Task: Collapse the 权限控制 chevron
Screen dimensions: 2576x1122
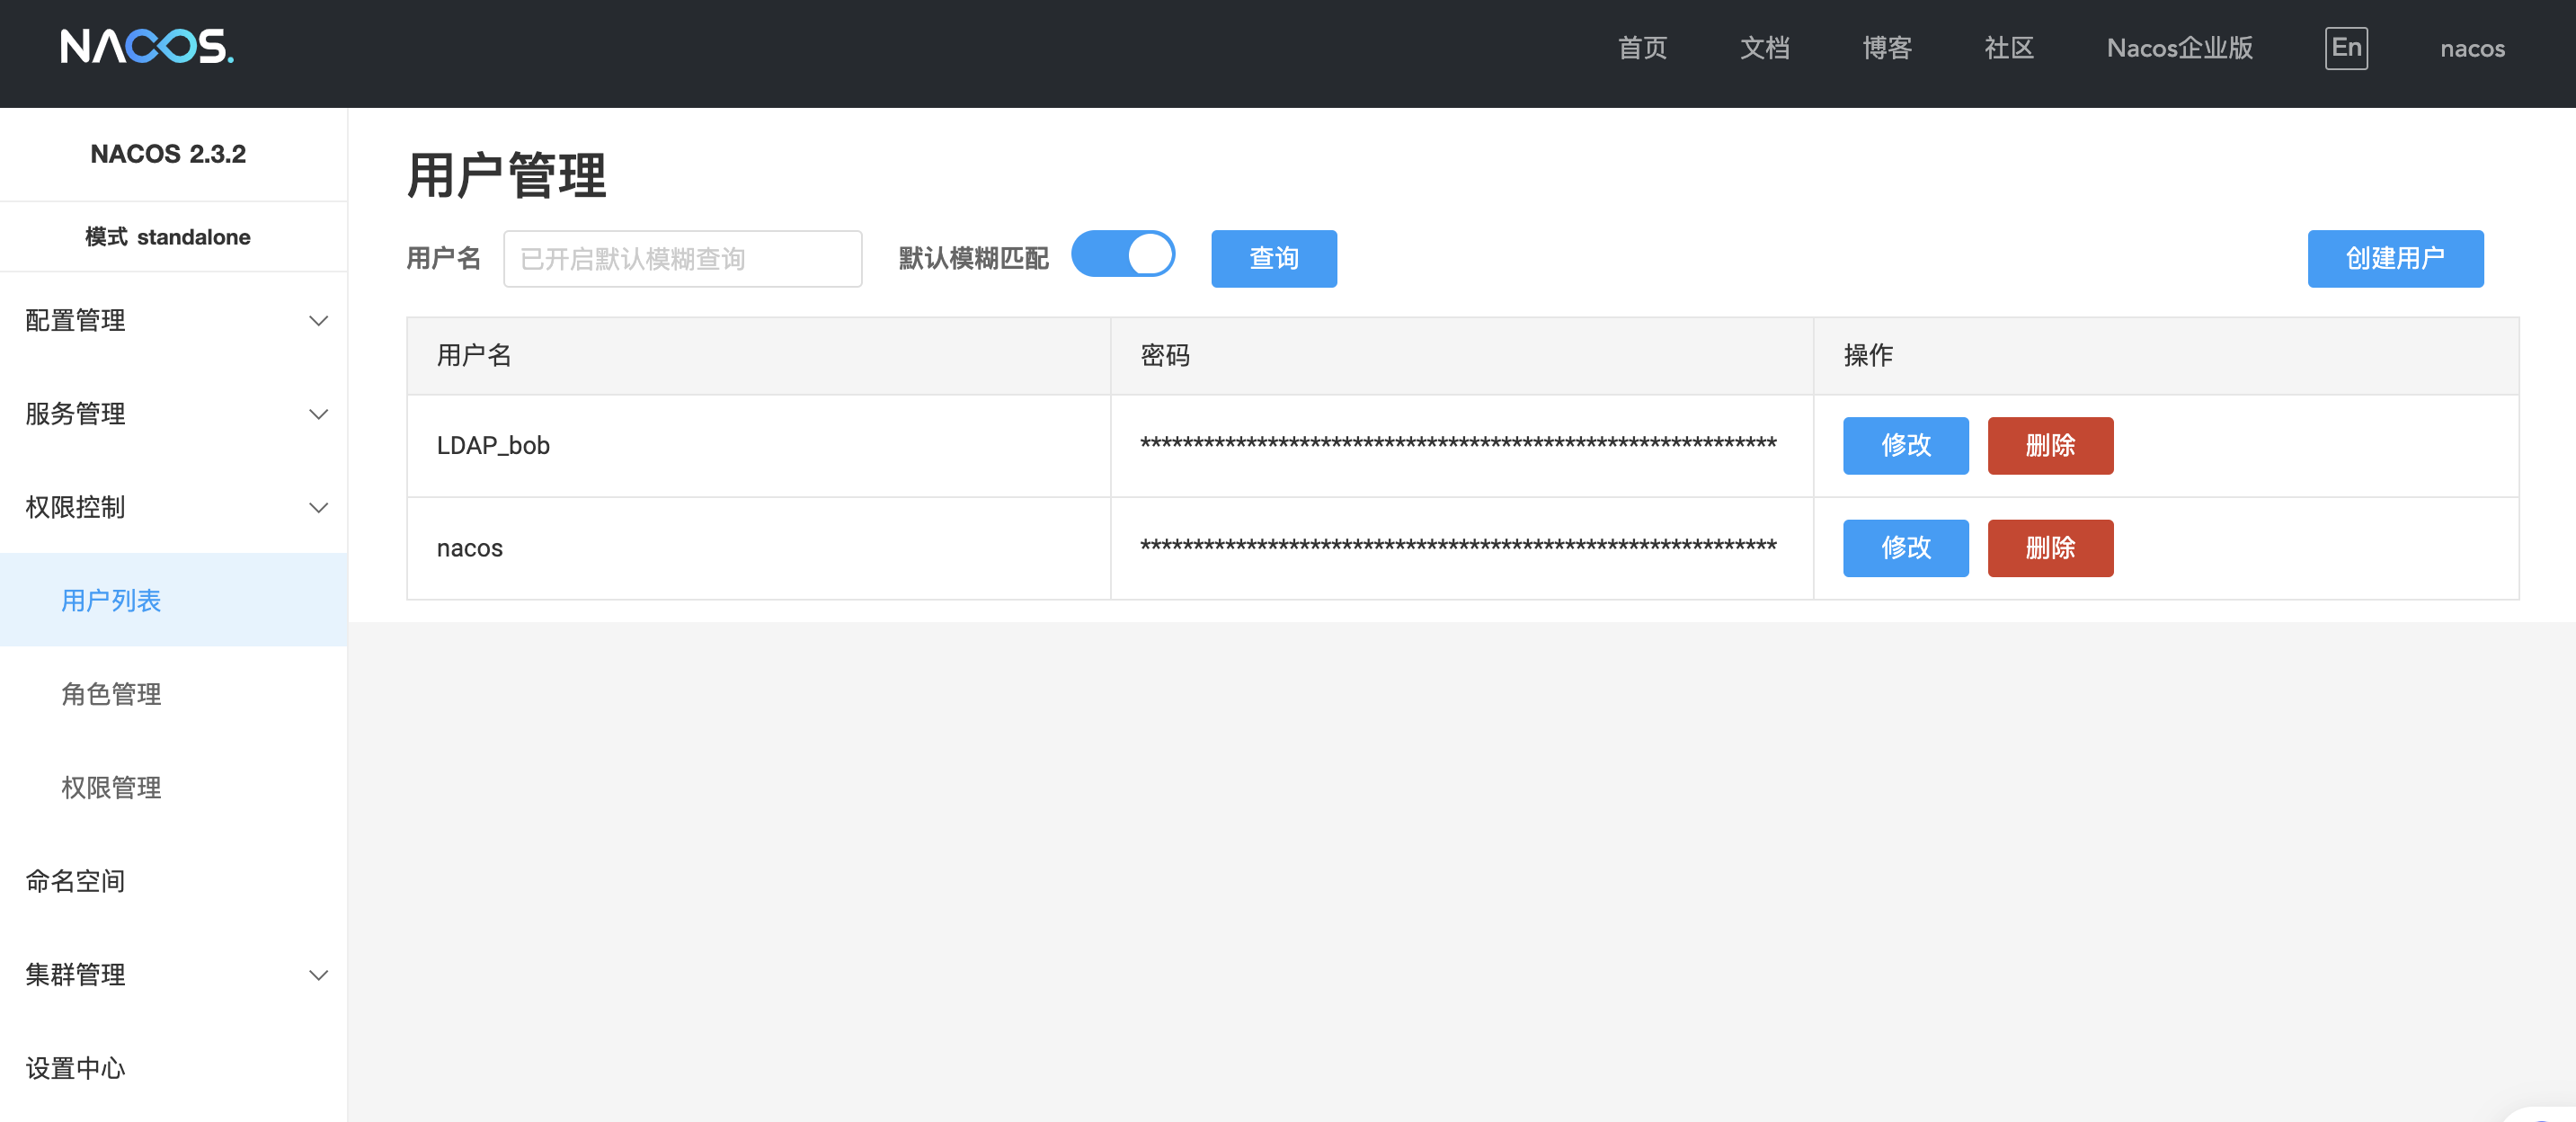Action: point(318,508)
